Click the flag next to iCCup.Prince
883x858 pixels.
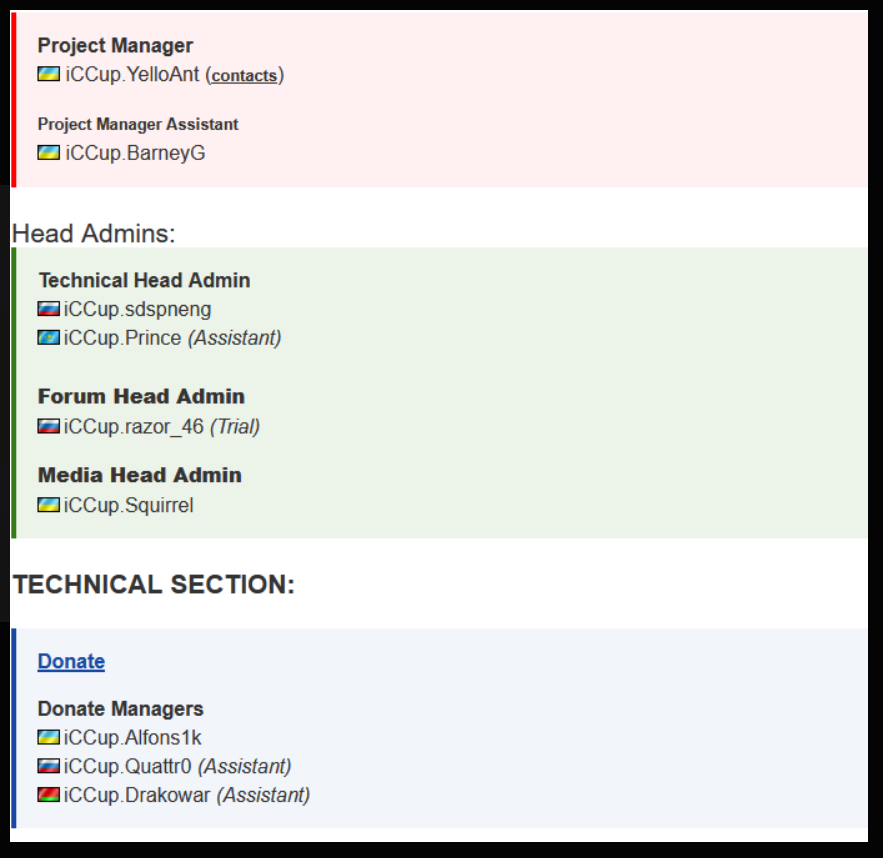49,338
